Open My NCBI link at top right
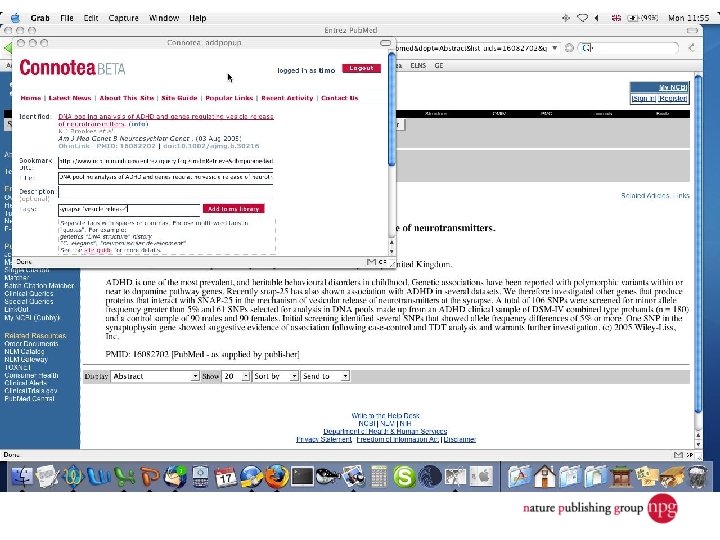The height and width of the screenshot is (540, 720). [x=673, y=87]
